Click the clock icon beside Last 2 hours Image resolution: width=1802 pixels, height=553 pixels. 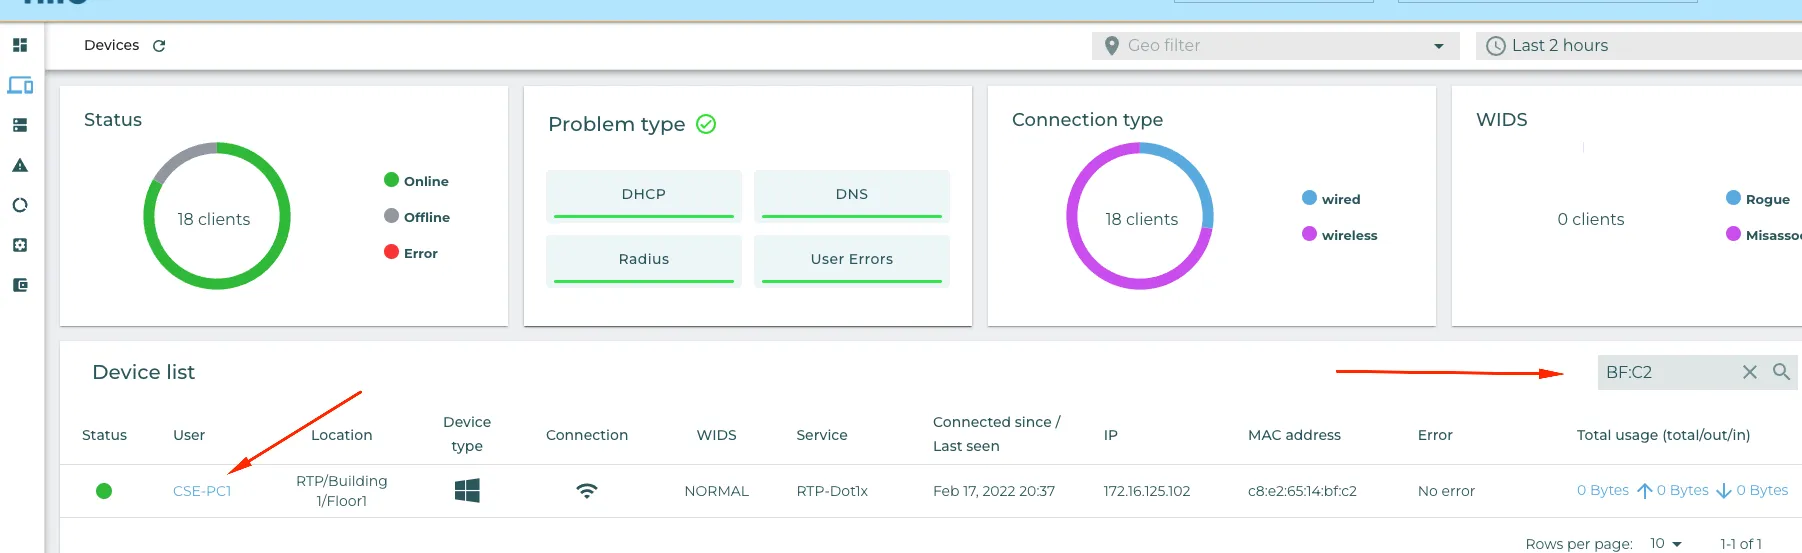[1496, 46]
